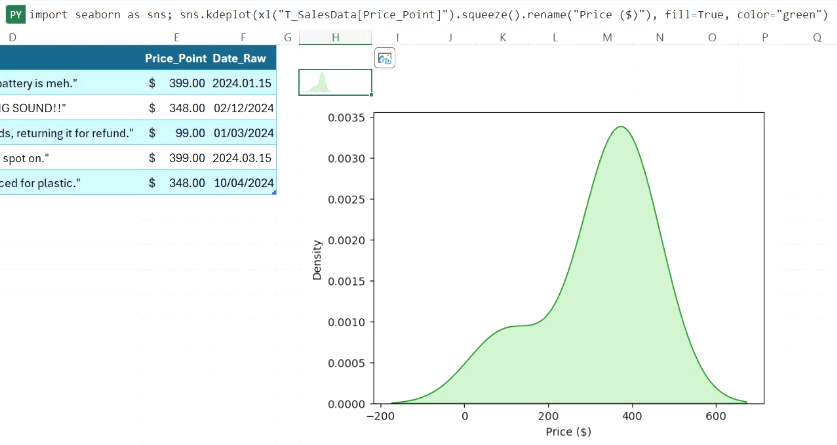Select the 399.00 price in battery is meh row
Image resolution: width=837 pixels, height=445 pixels.
pyautogui.click(x=176, y=83)
